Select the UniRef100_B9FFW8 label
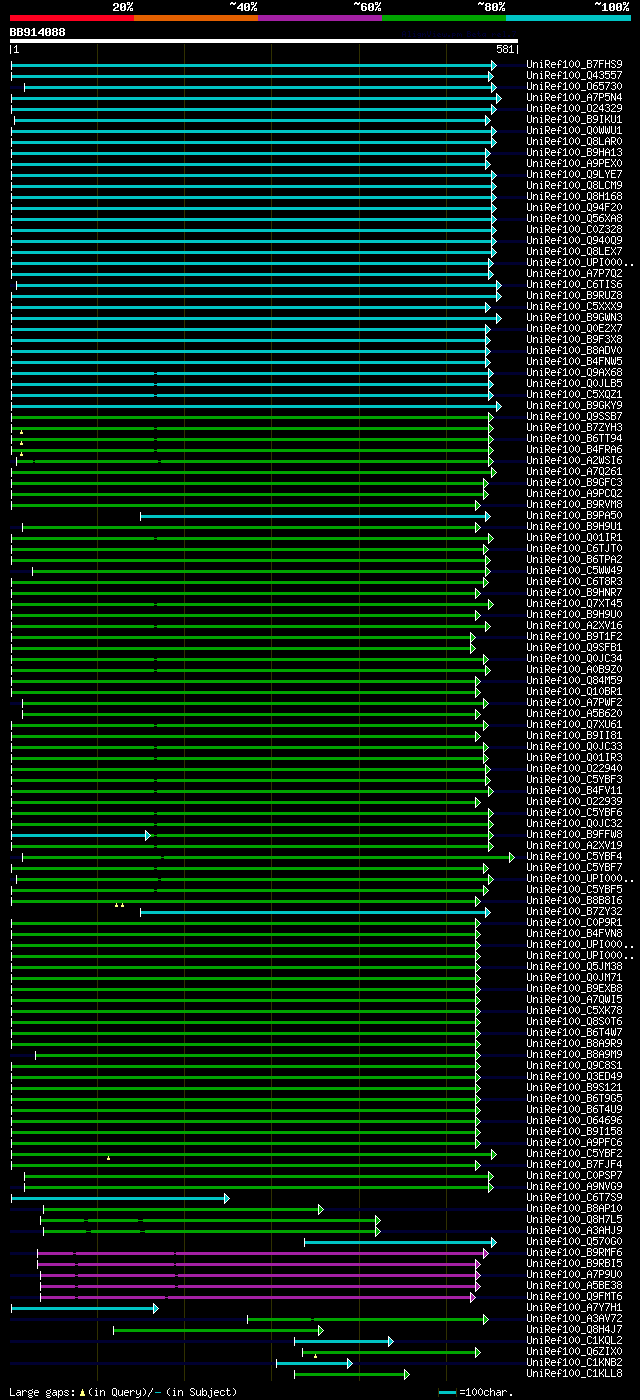This screenshot has width=640, height=1400. click(x=574, y=834)
